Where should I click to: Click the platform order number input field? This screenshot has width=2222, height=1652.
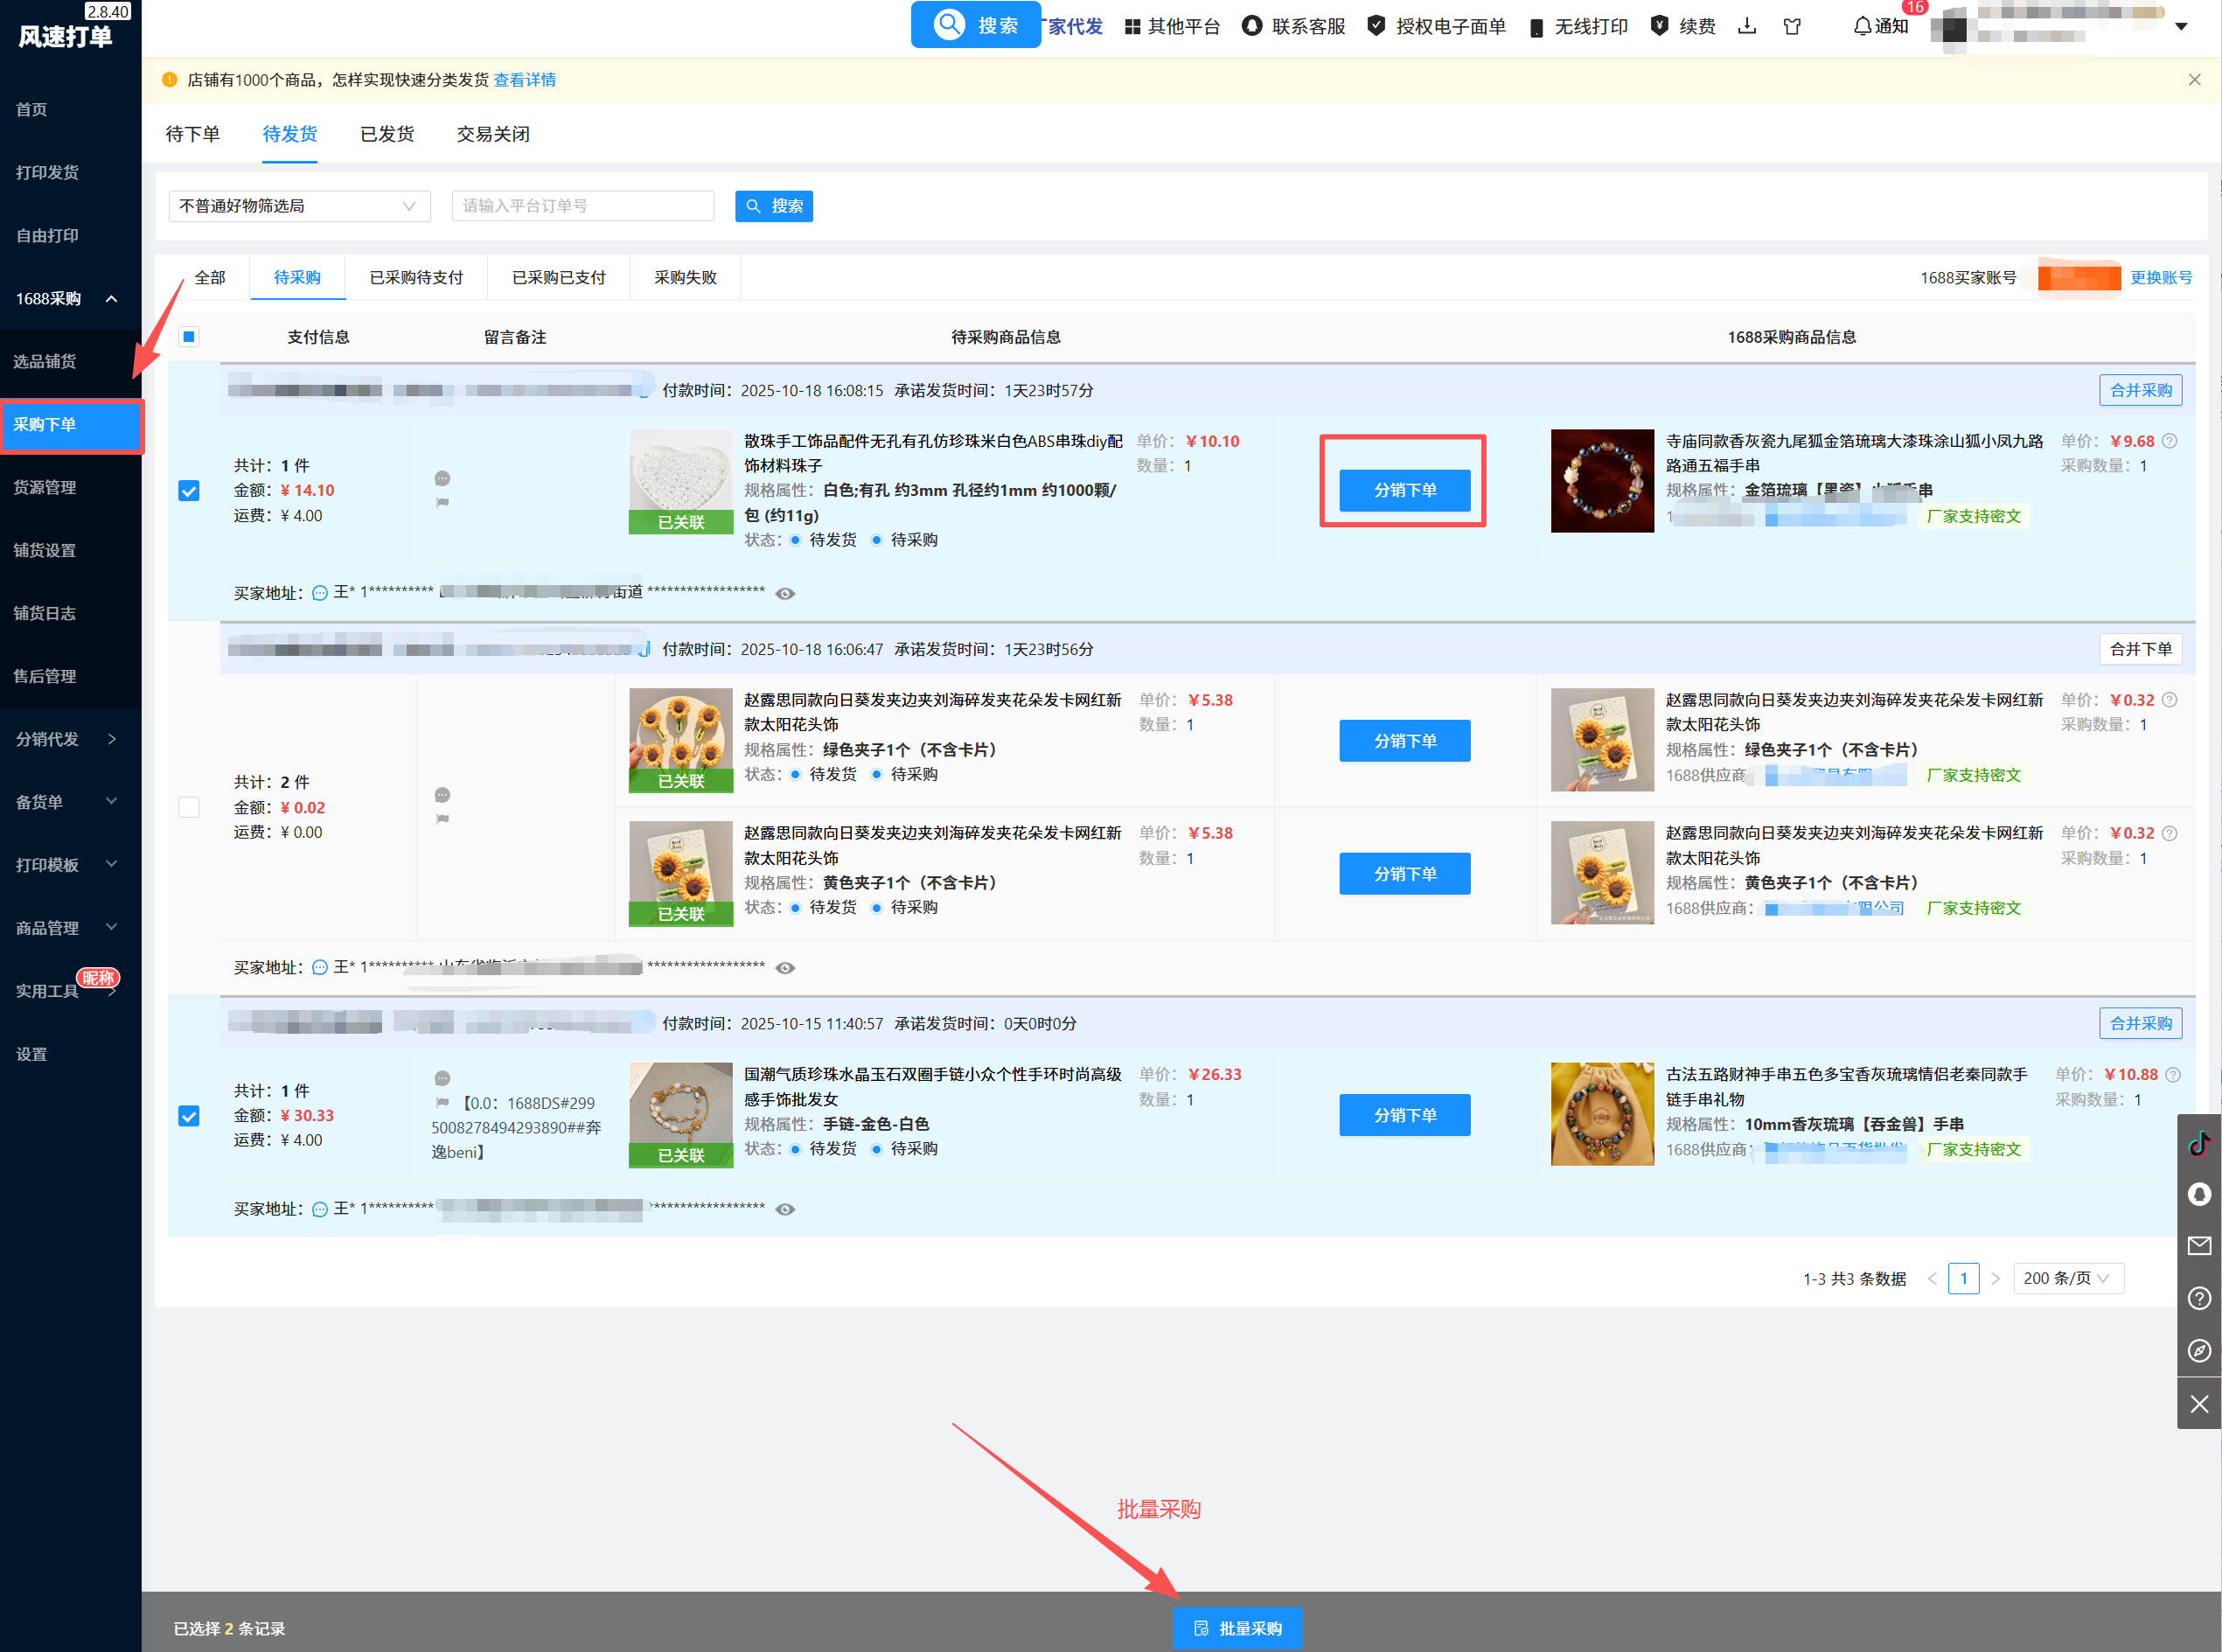[x=583, y=206]
